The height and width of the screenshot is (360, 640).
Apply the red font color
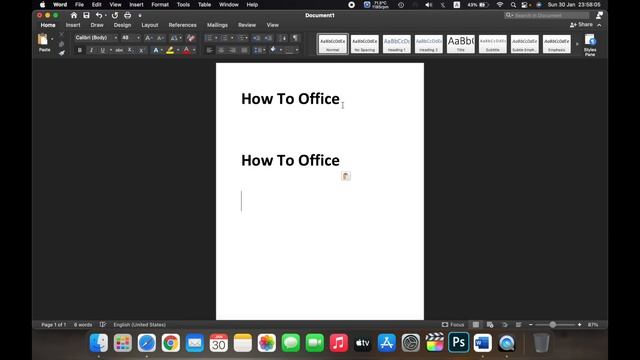[187, 50]
